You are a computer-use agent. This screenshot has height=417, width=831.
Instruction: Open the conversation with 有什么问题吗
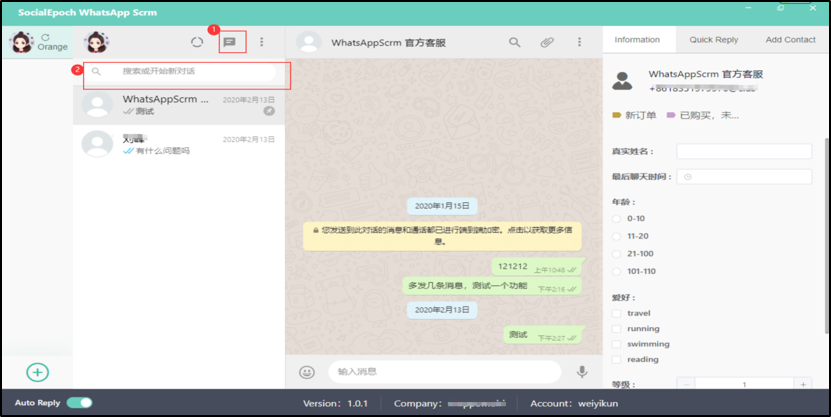pyautogui.click(x=179, y=145)
